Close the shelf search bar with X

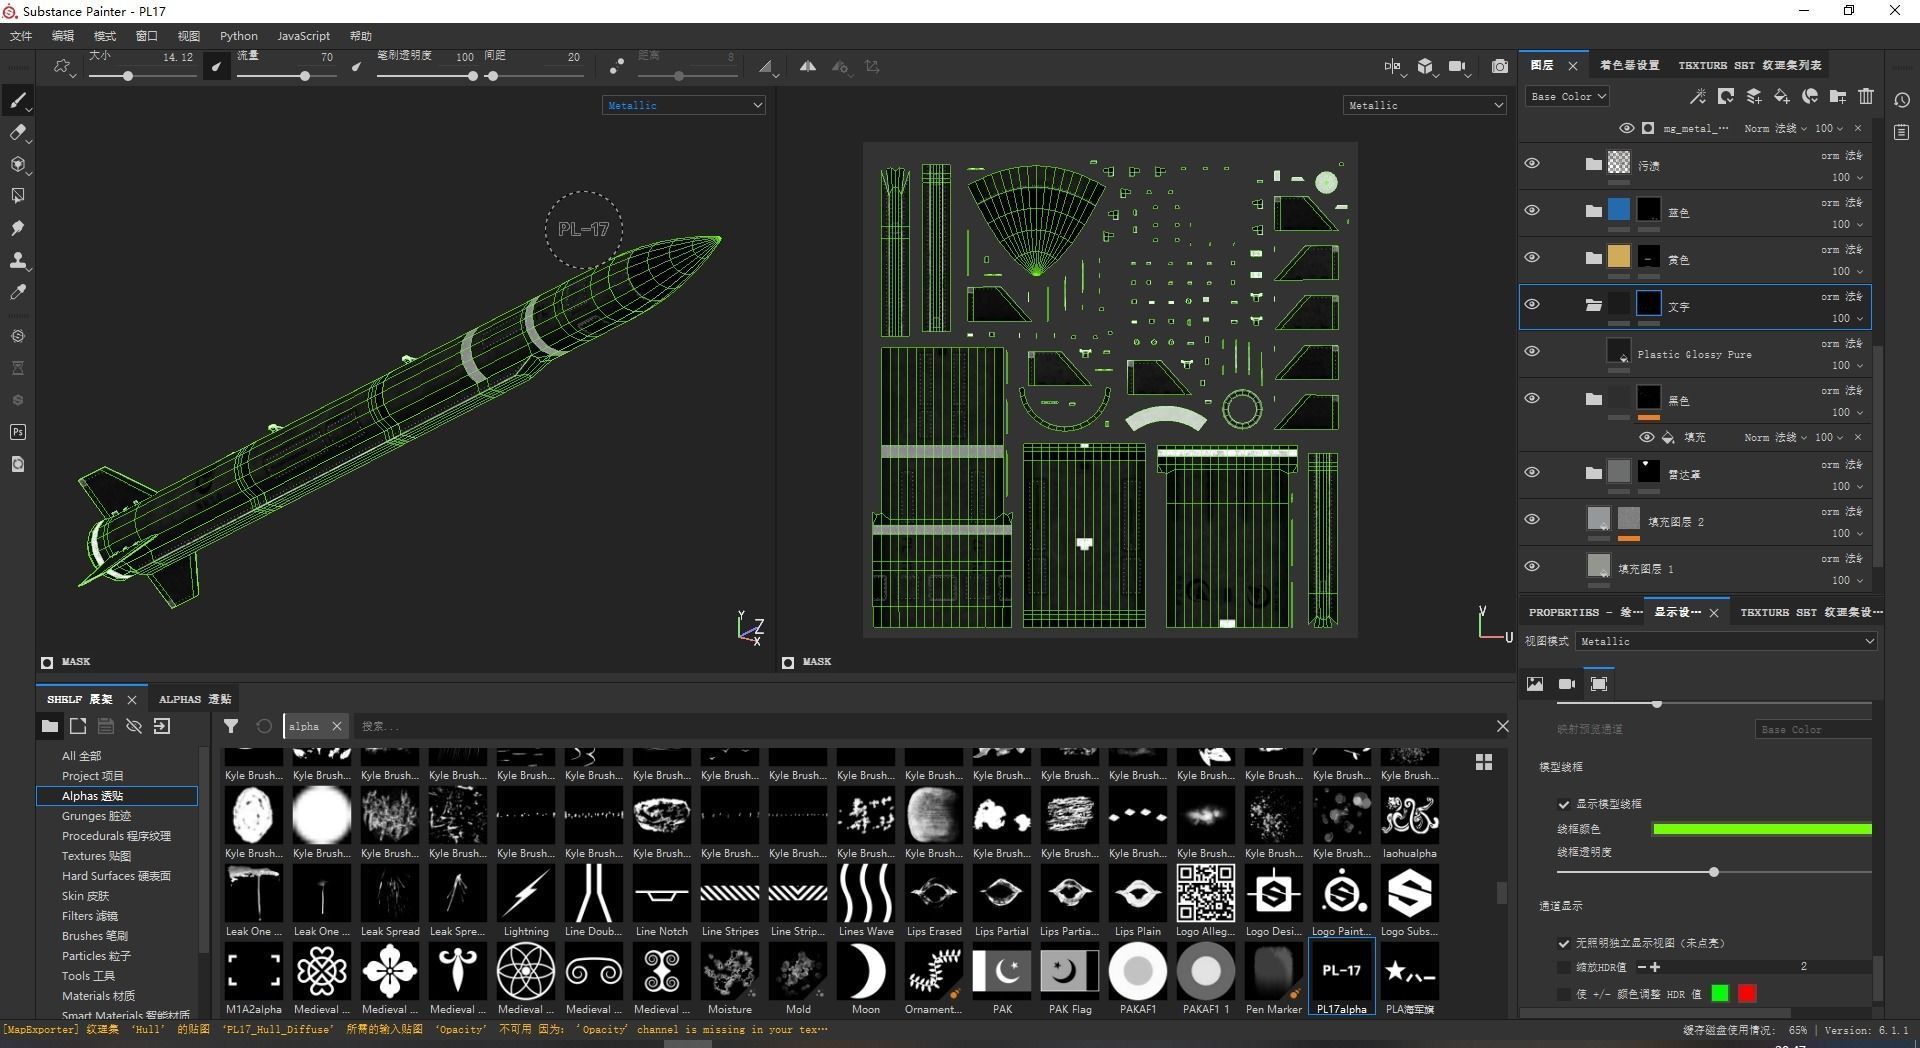(1502, 726)
